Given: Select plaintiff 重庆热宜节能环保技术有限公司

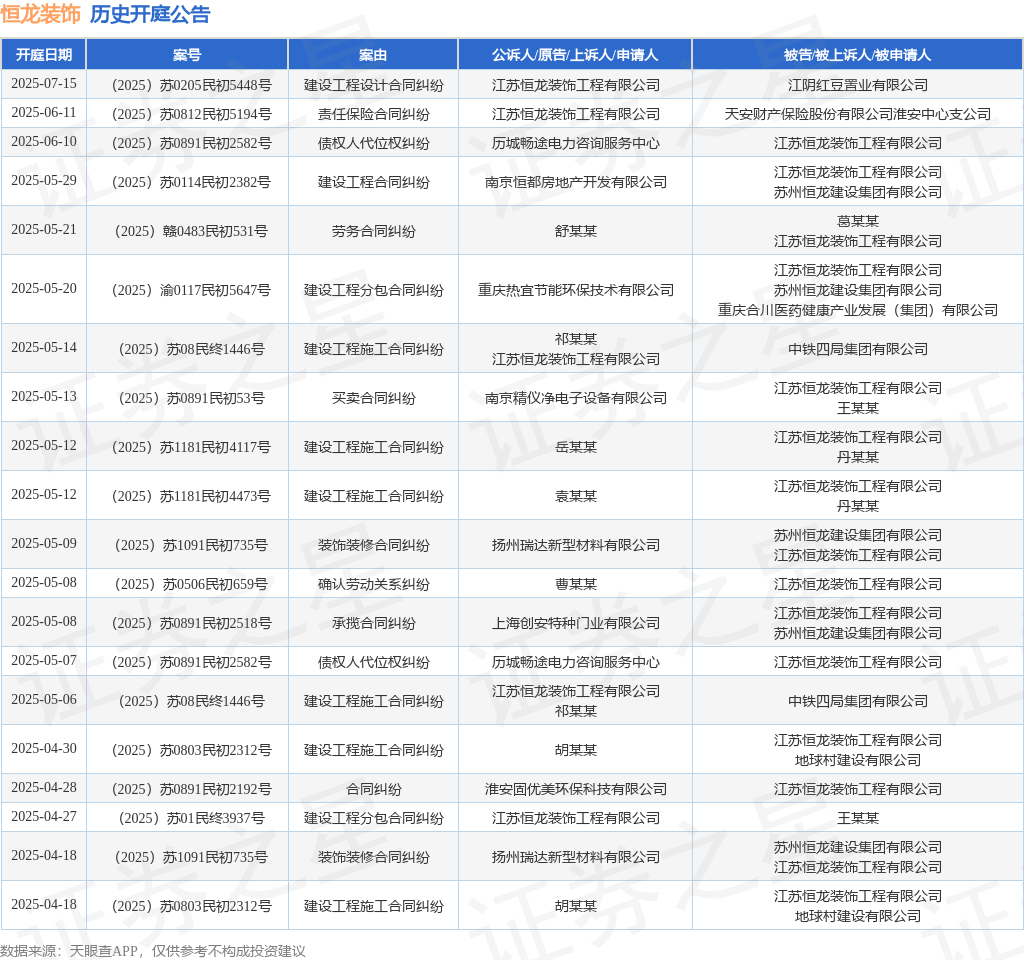Looking at the screenshot, I should coord(575,289).
